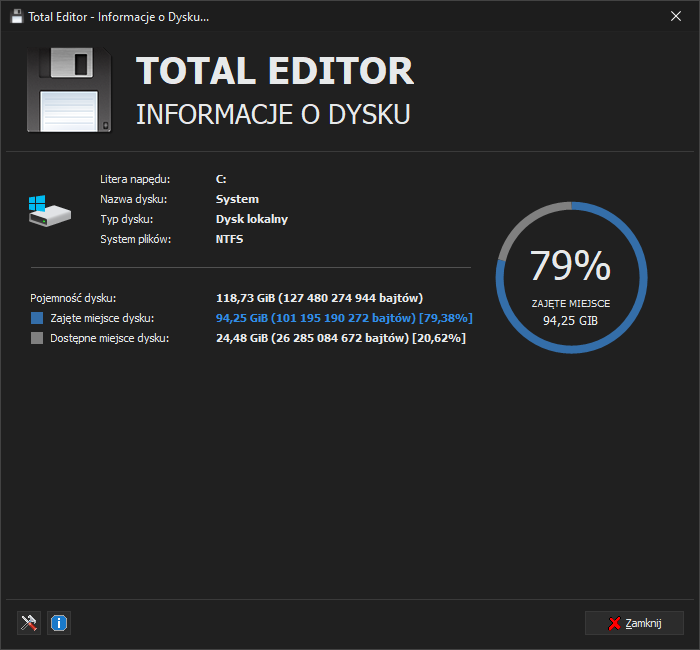Open the blue information icon
This screenshot has width=700, height=650.
point(59,623)
